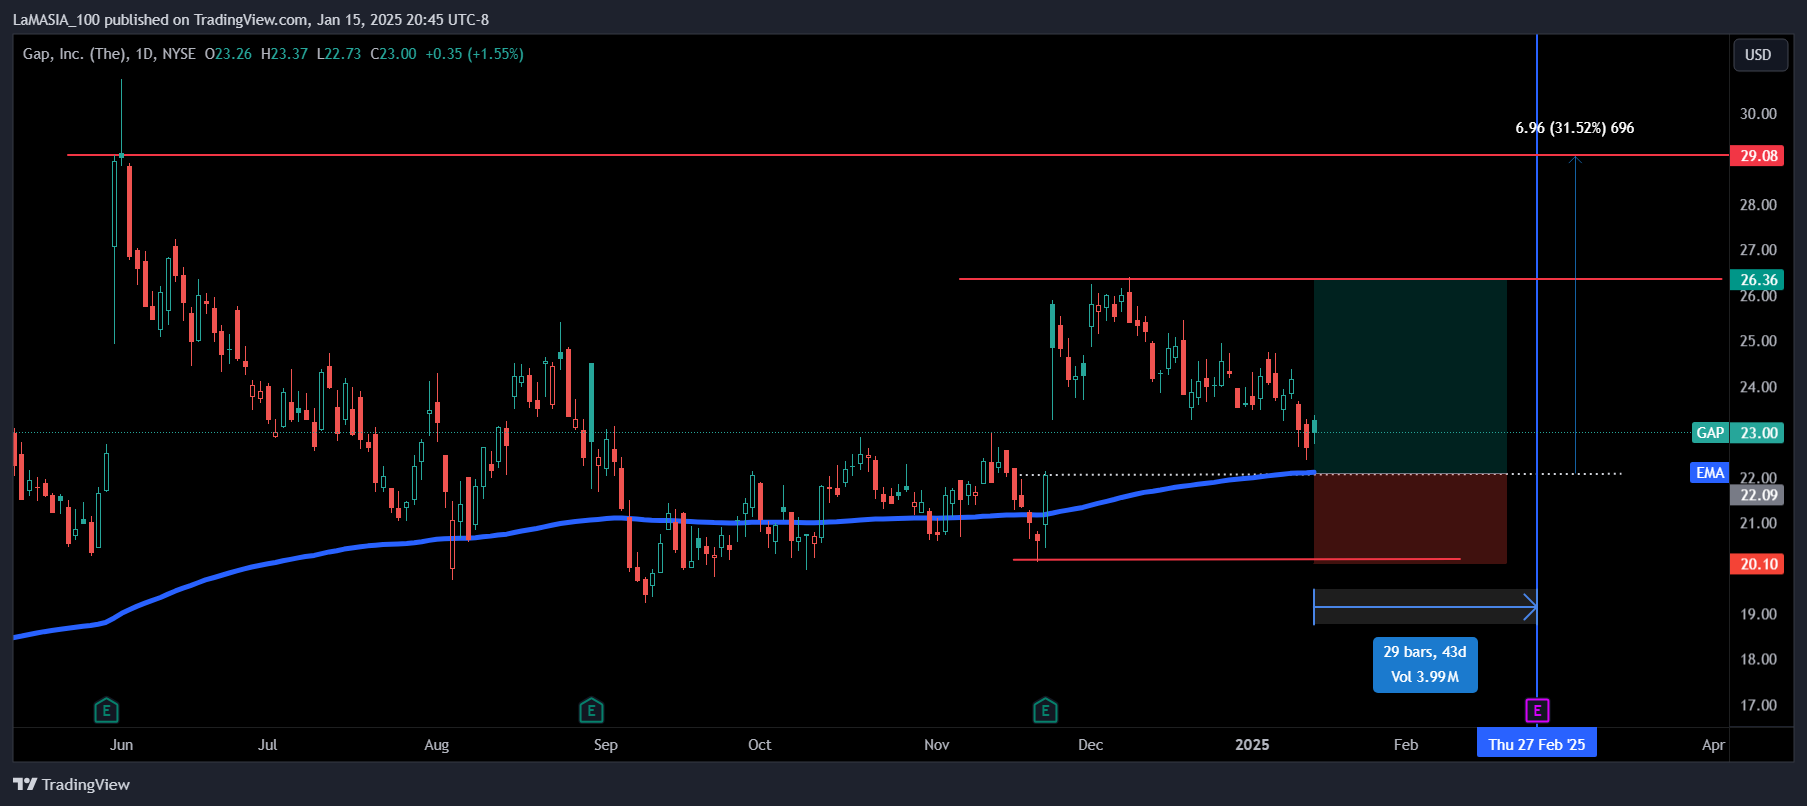Click the Feb label on time axis

click(1406, 745)
